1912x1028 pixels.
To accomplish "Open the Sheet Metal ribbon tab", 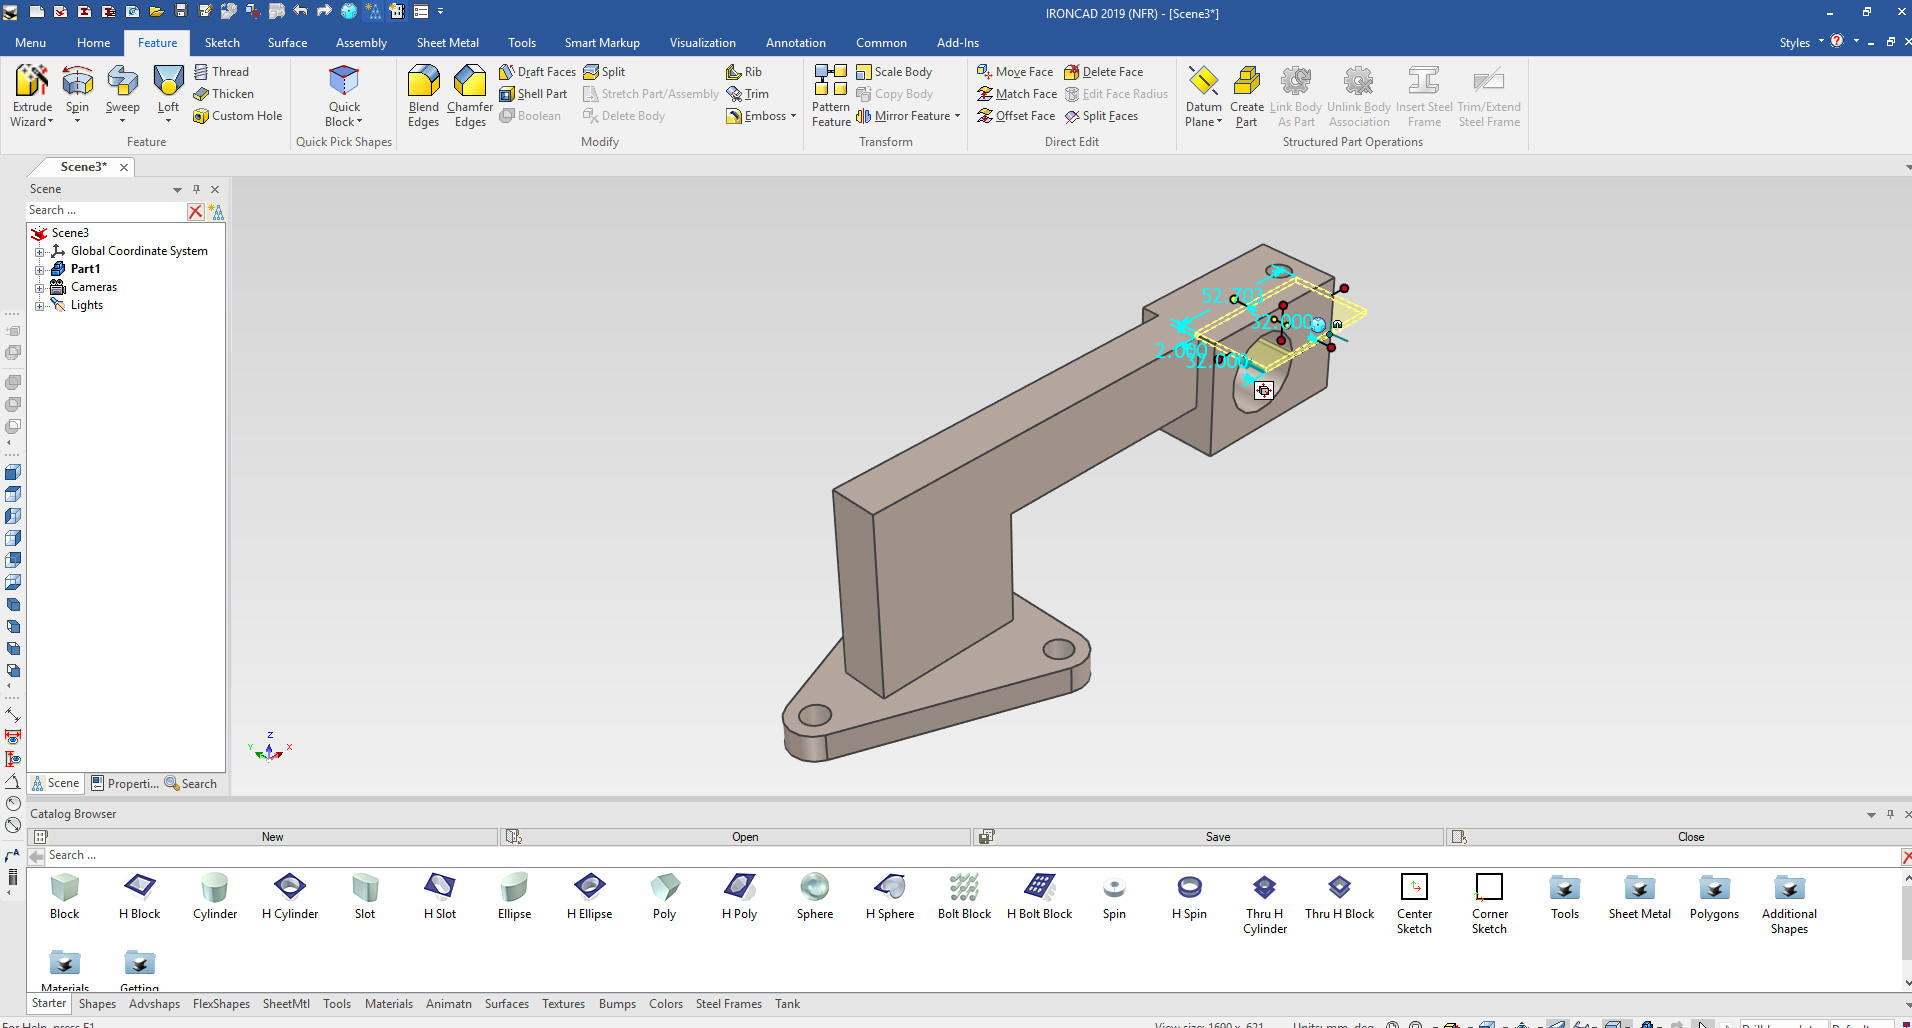I will [x=447, y=43].
